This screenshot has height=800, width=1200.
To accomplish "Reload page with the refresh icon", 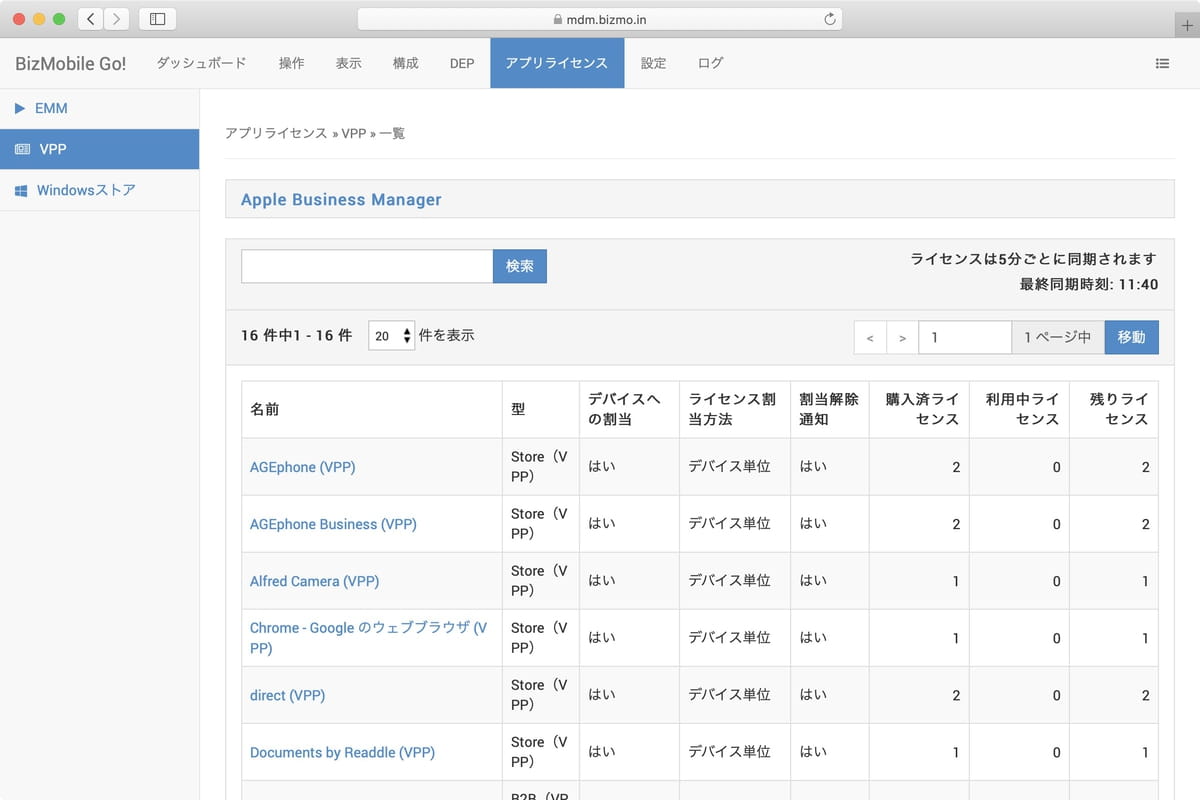I will click(x=829, y=19).
